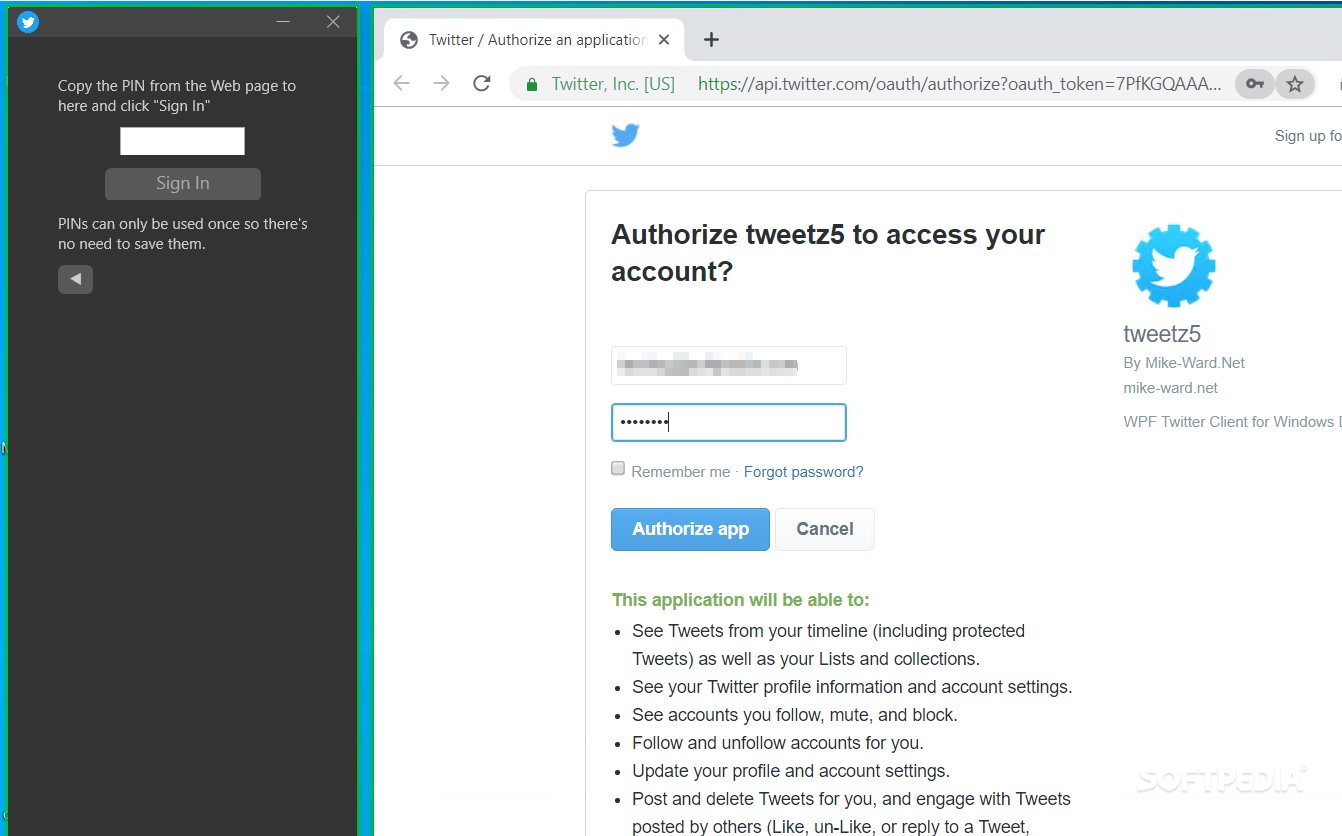
Task: Open saved passwords key icon
Action: click(1254, 84)
